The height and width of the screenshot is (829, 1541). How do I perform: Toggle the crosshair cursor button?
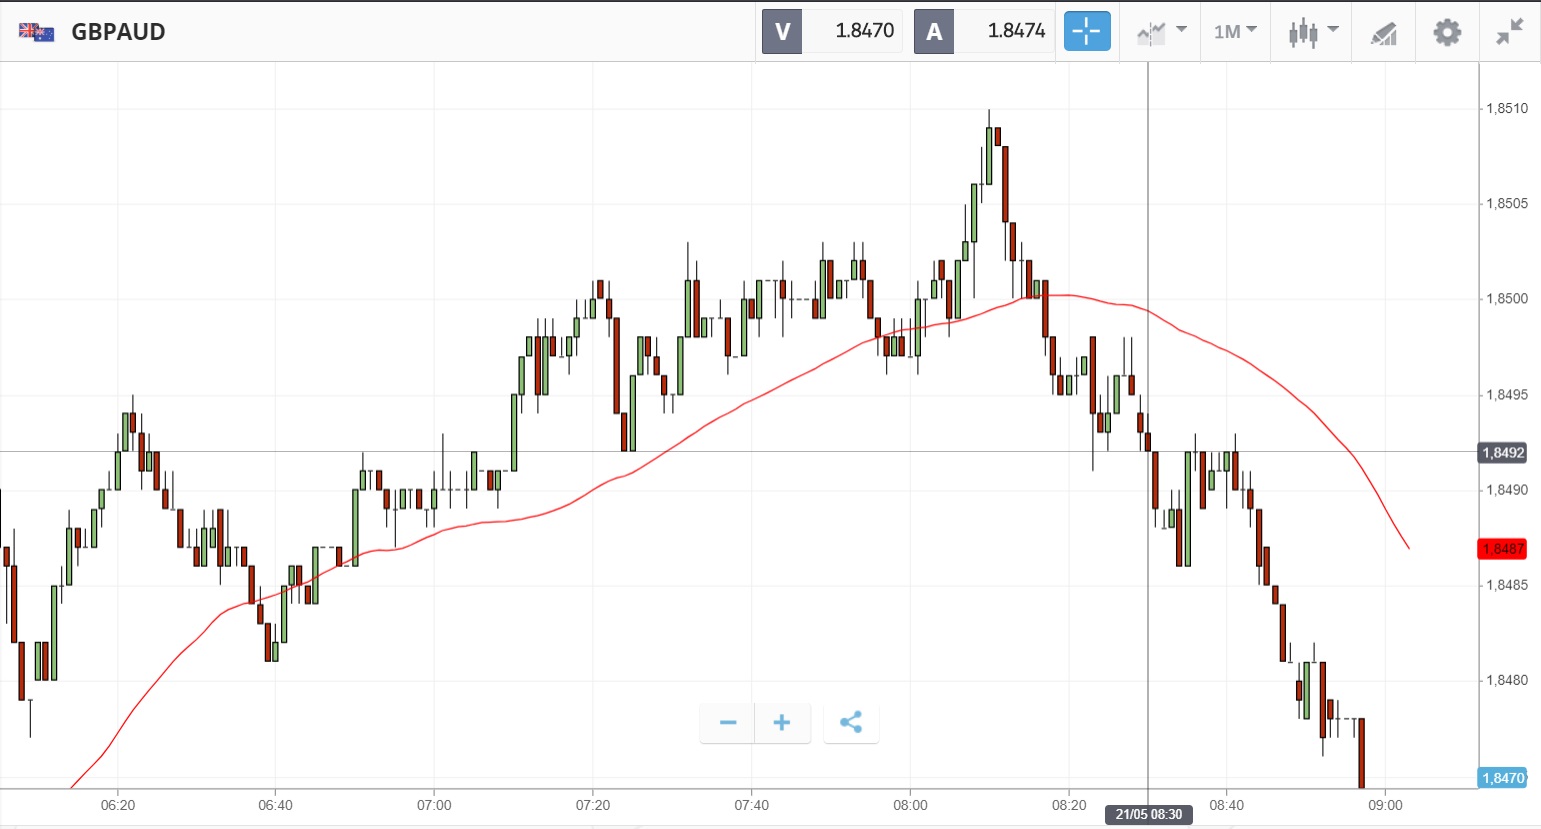[x=1087, y=31]
